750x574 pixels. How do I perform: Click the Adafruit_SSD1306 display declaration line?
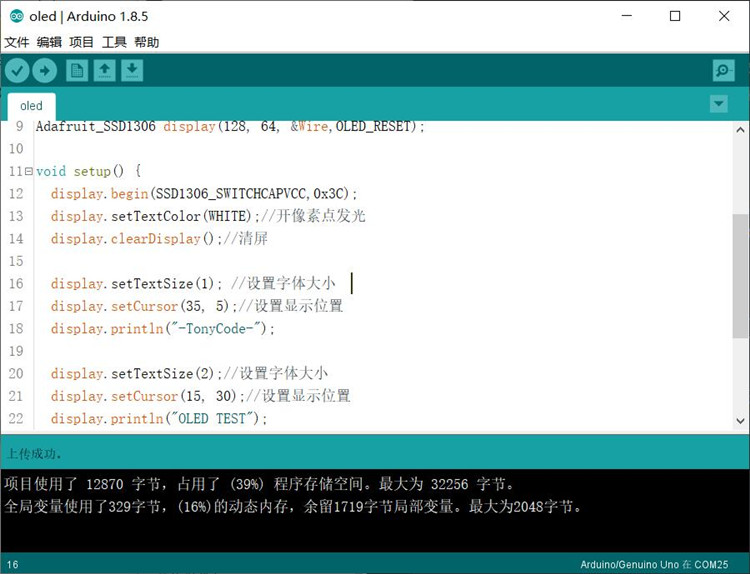(230, 126)
